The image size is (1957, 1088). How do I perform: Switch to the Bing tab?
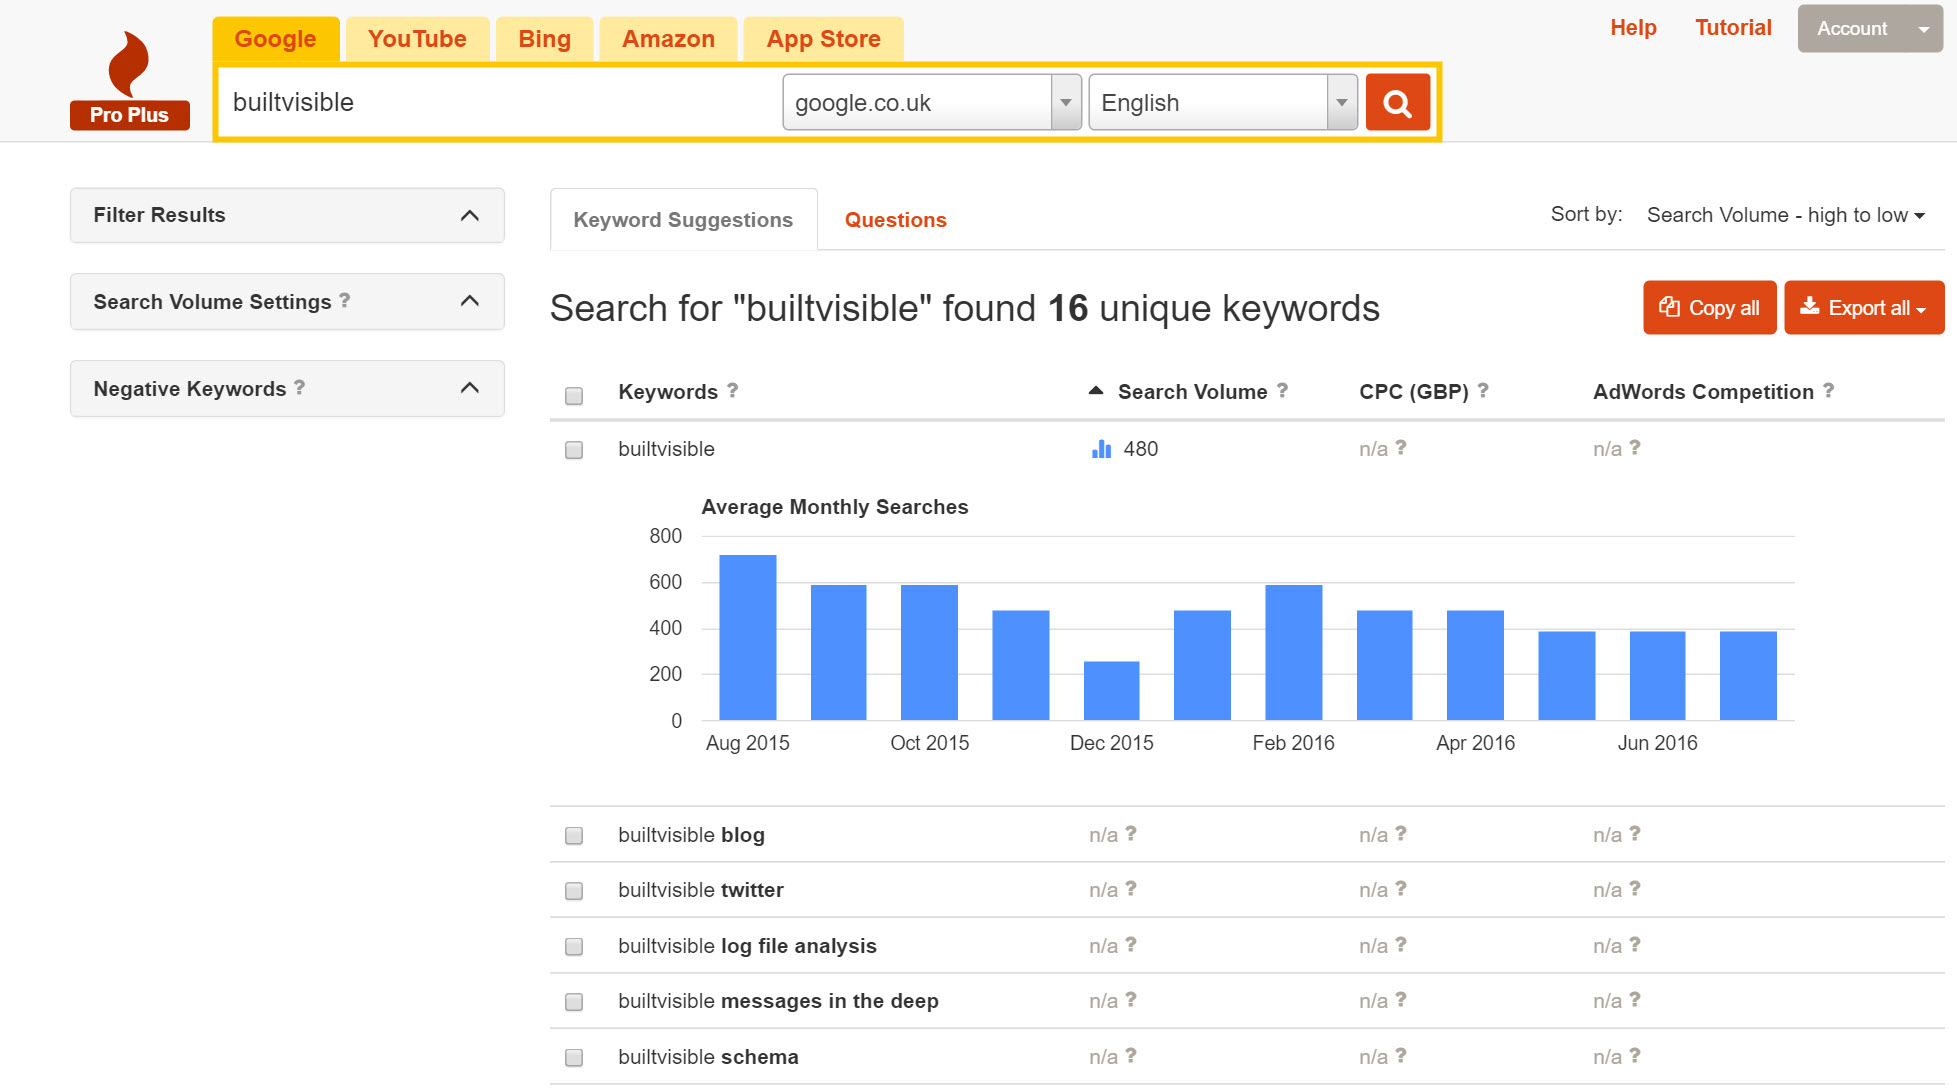544,39
